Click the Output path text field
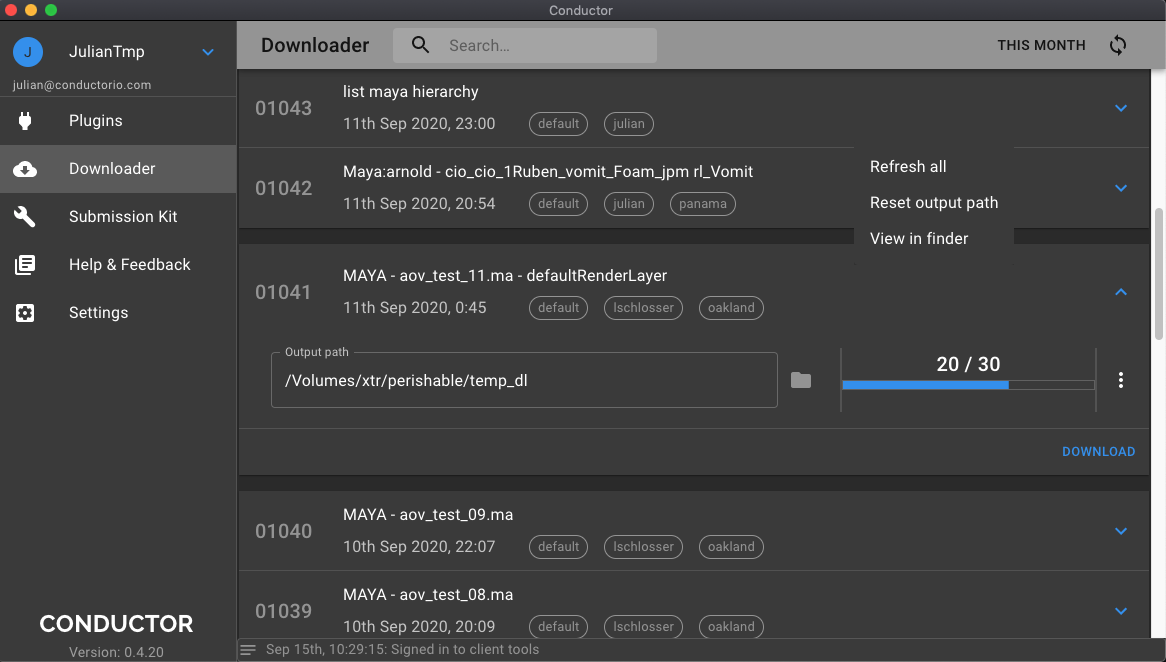The height and width of the screenshot is (662, 1166). click(524, 380)
